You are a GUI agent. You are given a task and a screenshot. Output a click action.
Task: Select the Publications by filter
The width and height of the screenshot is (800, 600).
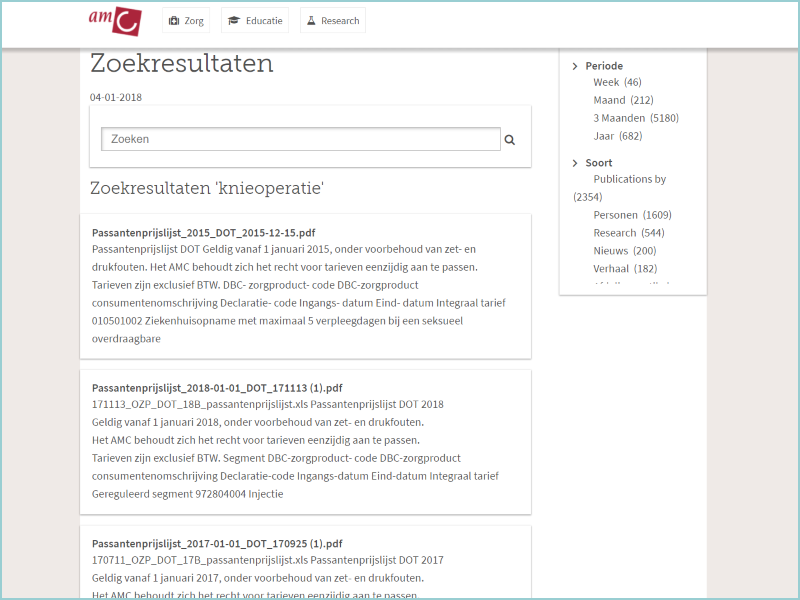click(629, 180)
